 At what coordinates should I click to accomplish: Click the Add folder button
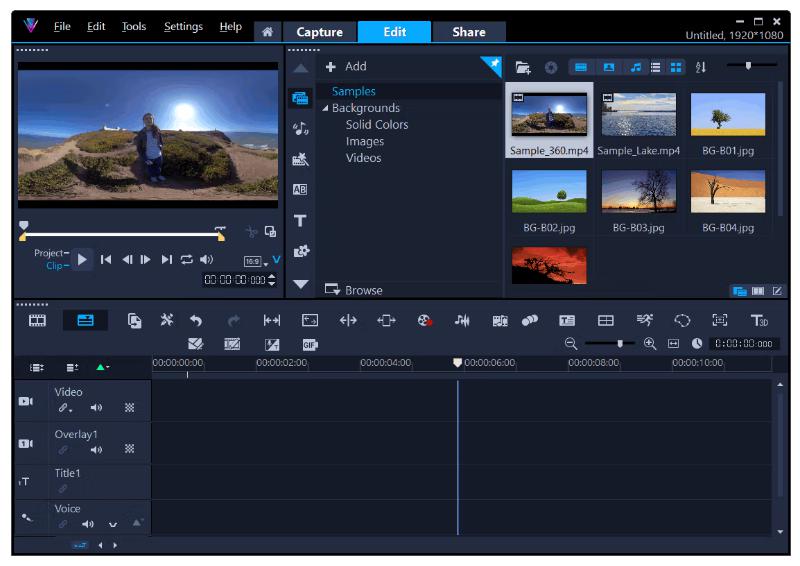[346, 66]
